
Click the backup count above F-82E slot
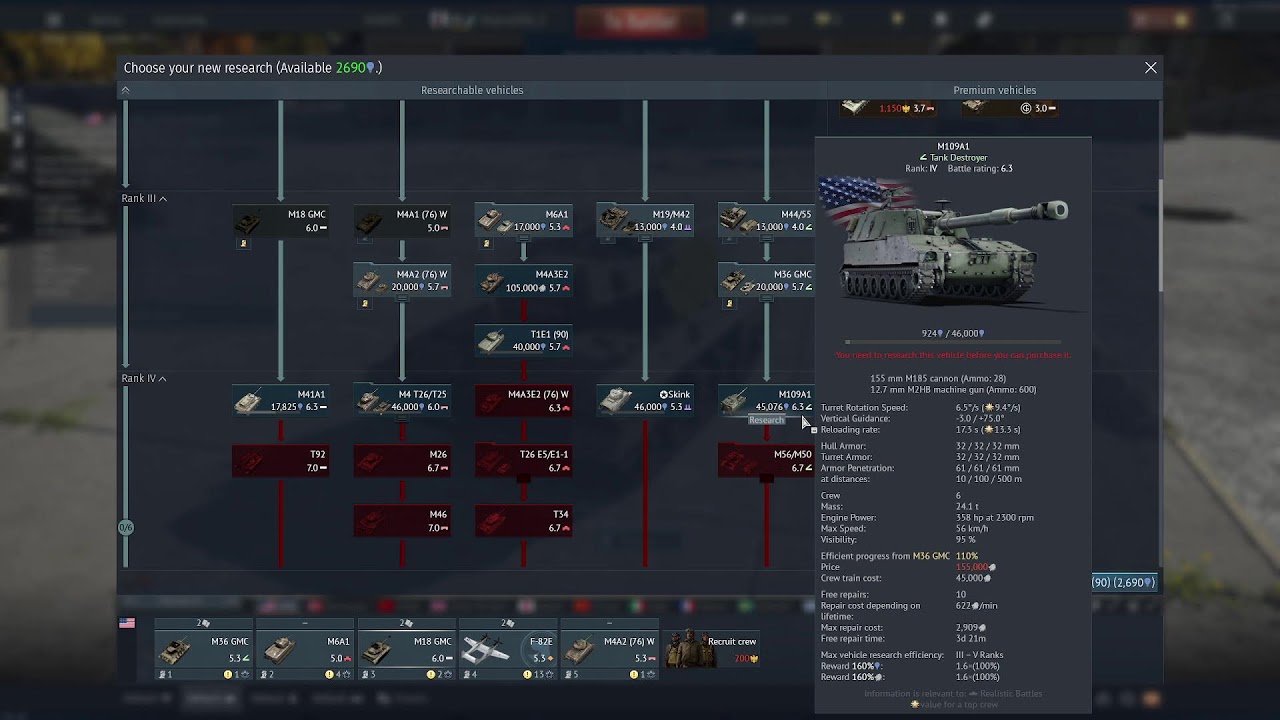point(508,623)
